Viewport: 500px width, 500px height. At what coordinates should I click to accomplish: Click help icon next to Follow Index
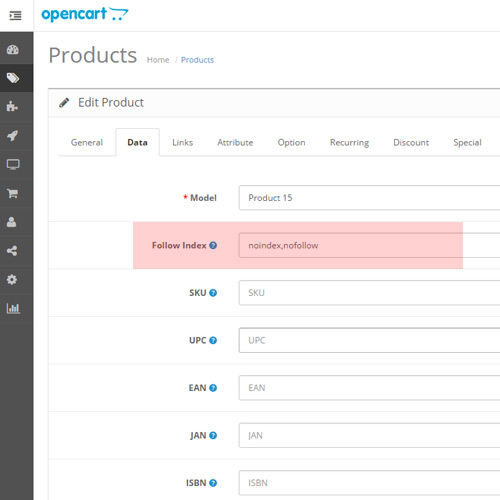[213, 246]
